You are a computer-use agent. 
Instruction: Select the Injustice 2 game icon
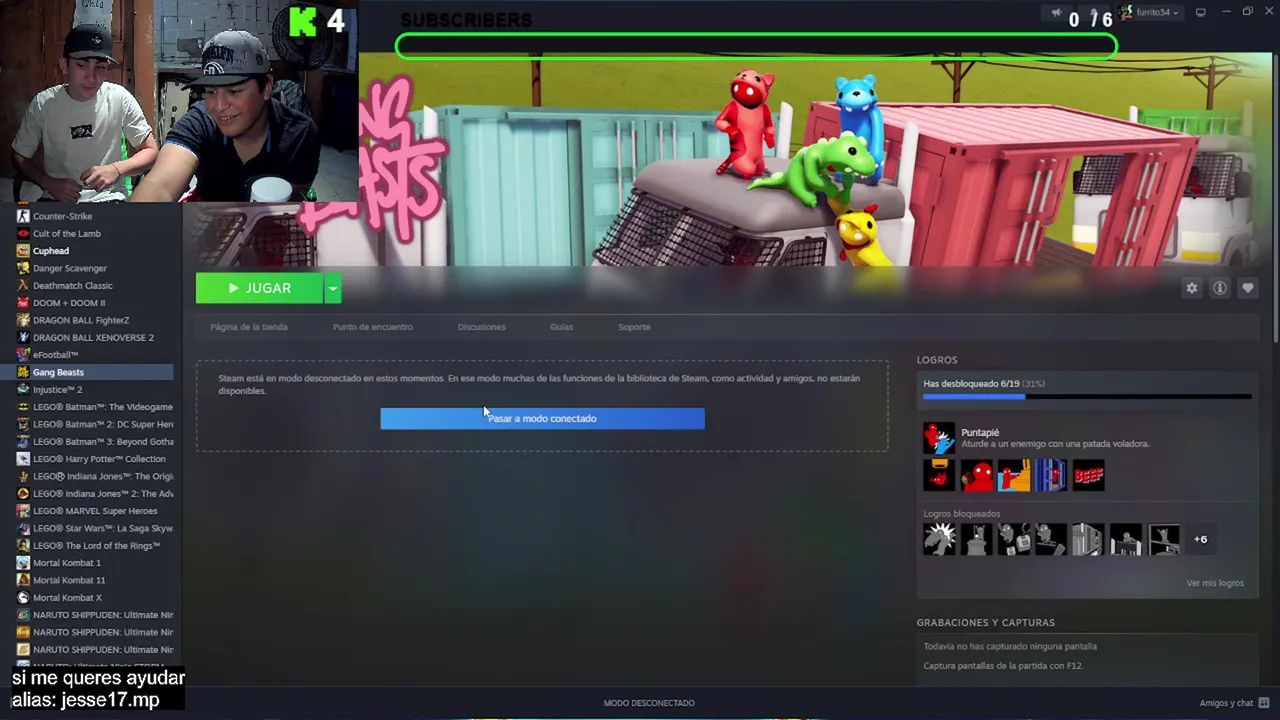(23, 390)
